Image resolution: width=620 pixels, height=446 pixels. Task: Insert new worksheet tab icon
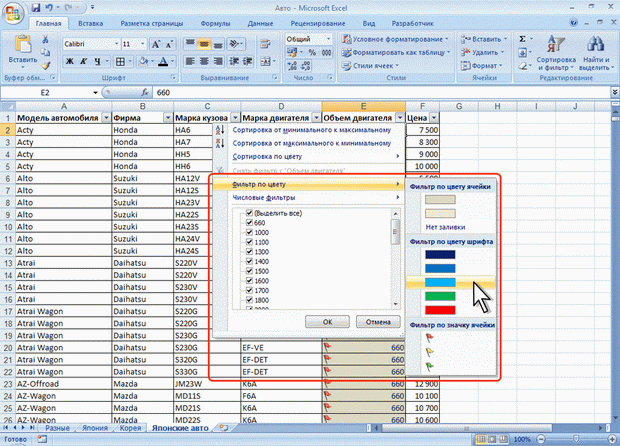[x=224, y=427]
